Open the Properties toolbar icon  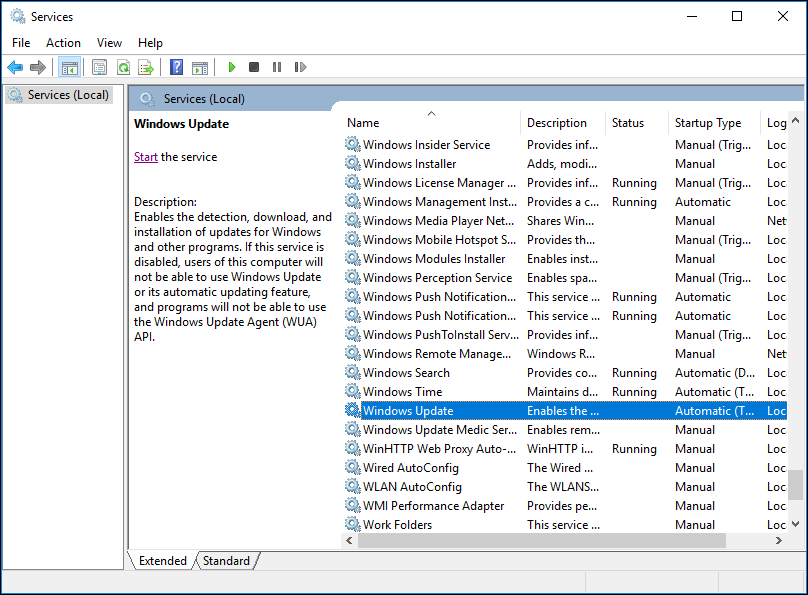click(x=99, y=67)
